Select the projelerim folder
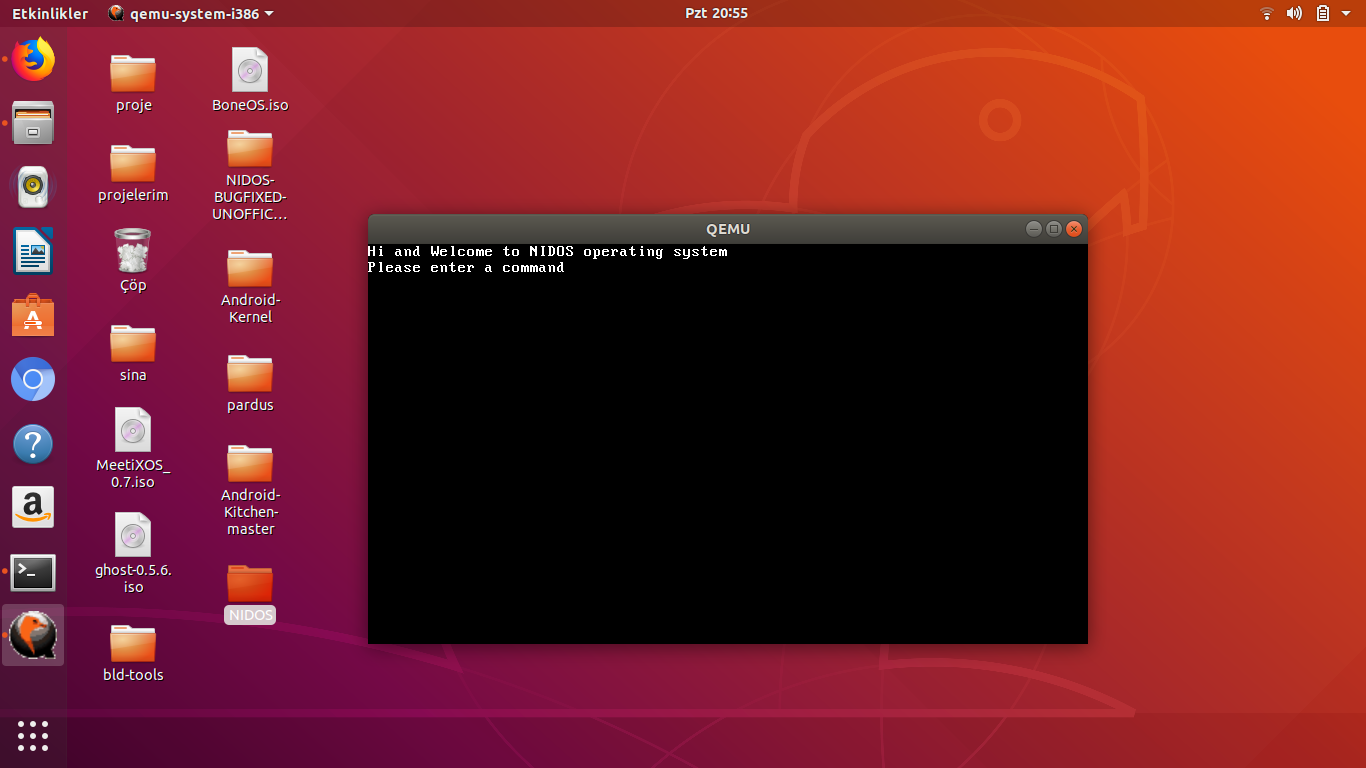 coord(133,173)
